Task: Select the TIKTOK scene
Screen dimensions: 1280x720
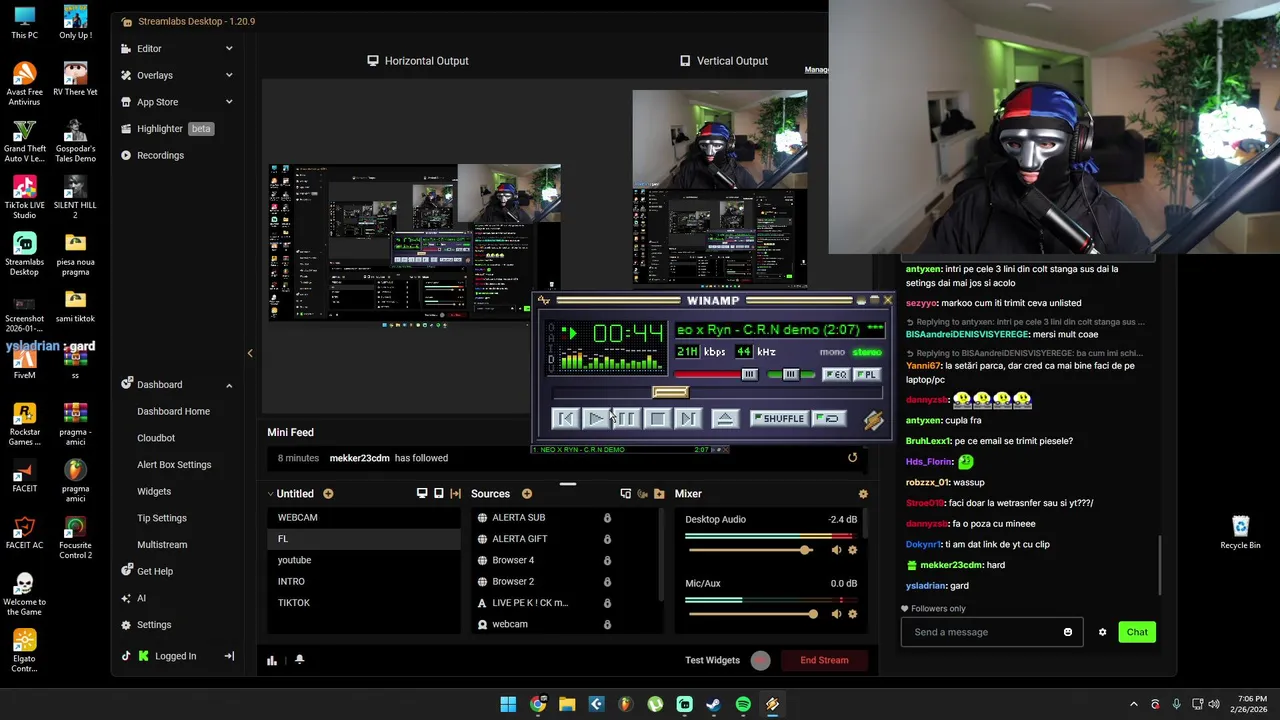Action: coord(364,603)
